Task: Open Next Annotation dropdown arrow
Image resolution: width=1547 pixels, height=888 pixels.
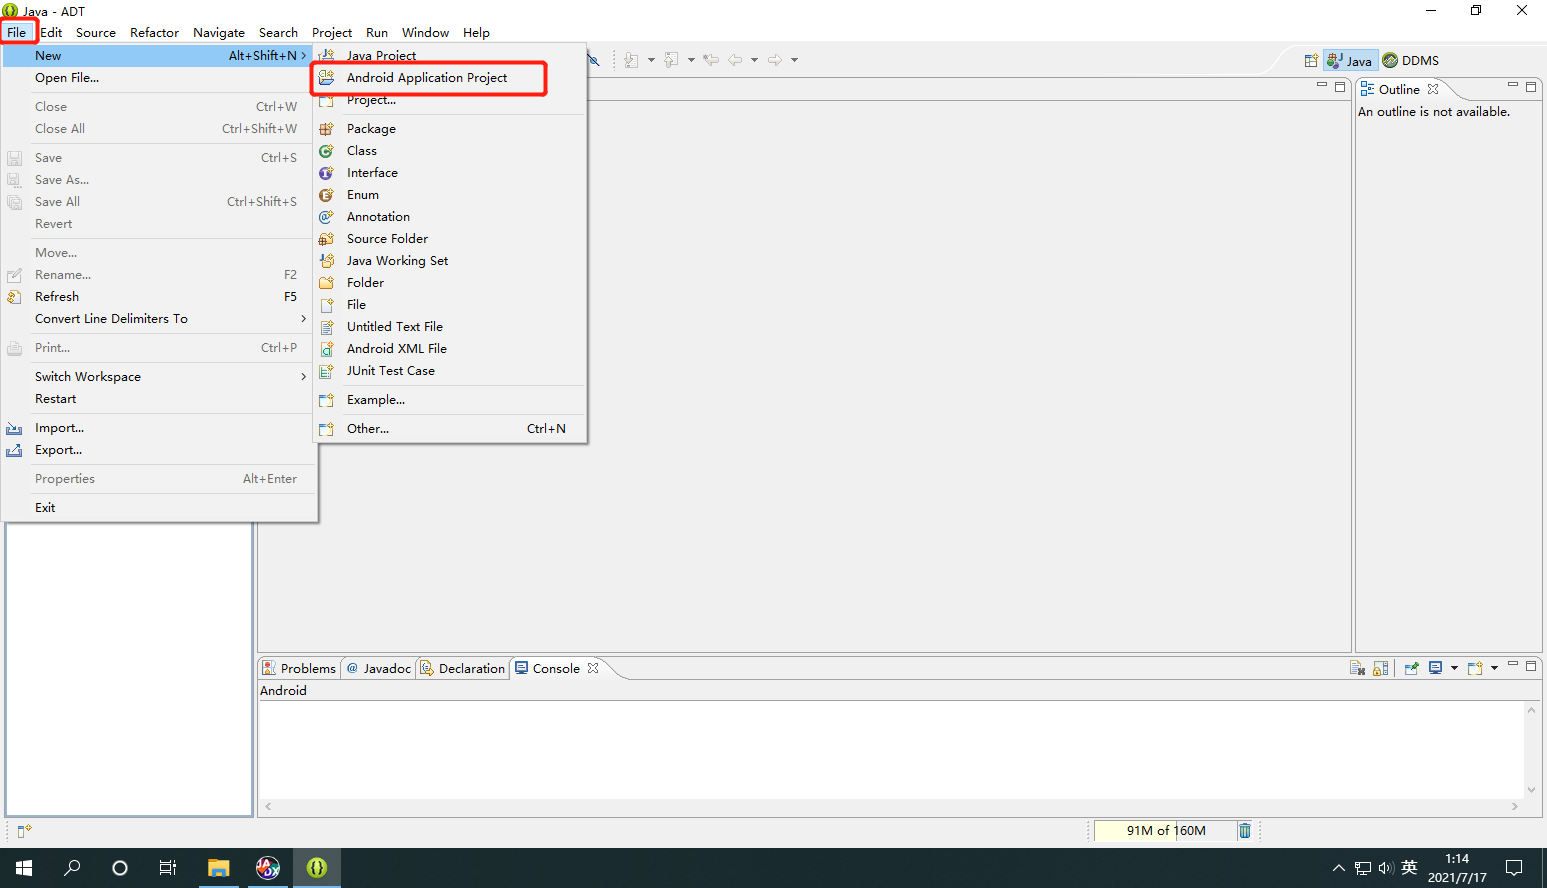Action: [651, 60]
